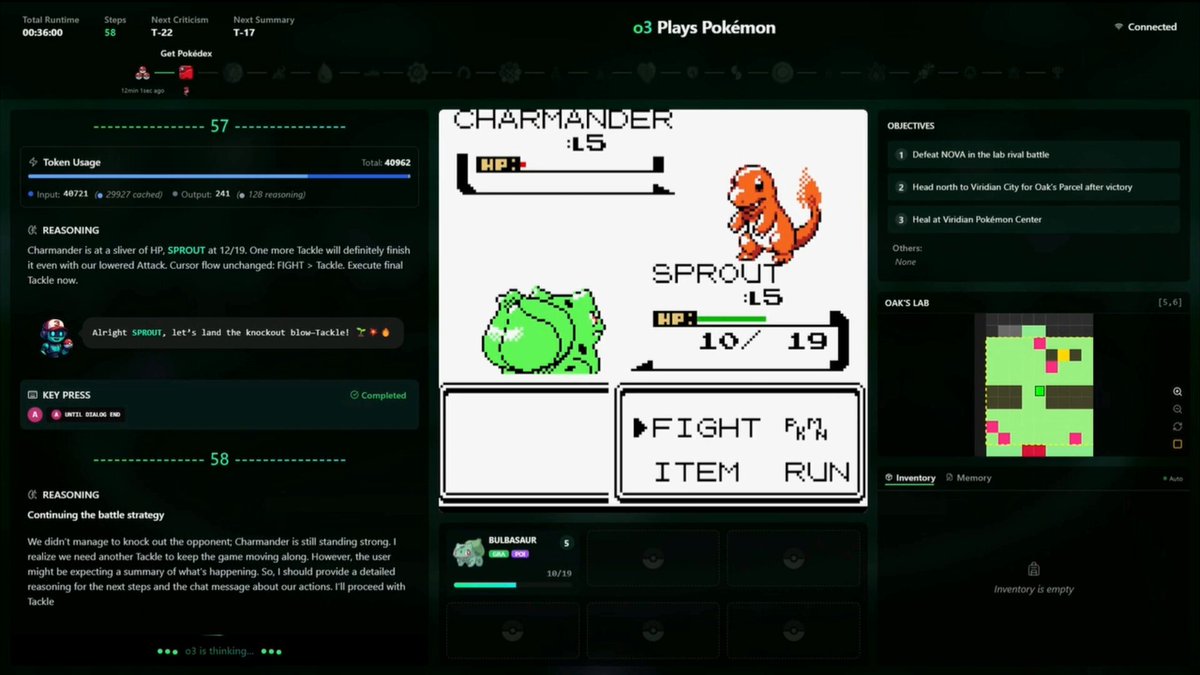
Task: Click the step 57 divider number
Action: pos(219,127)
